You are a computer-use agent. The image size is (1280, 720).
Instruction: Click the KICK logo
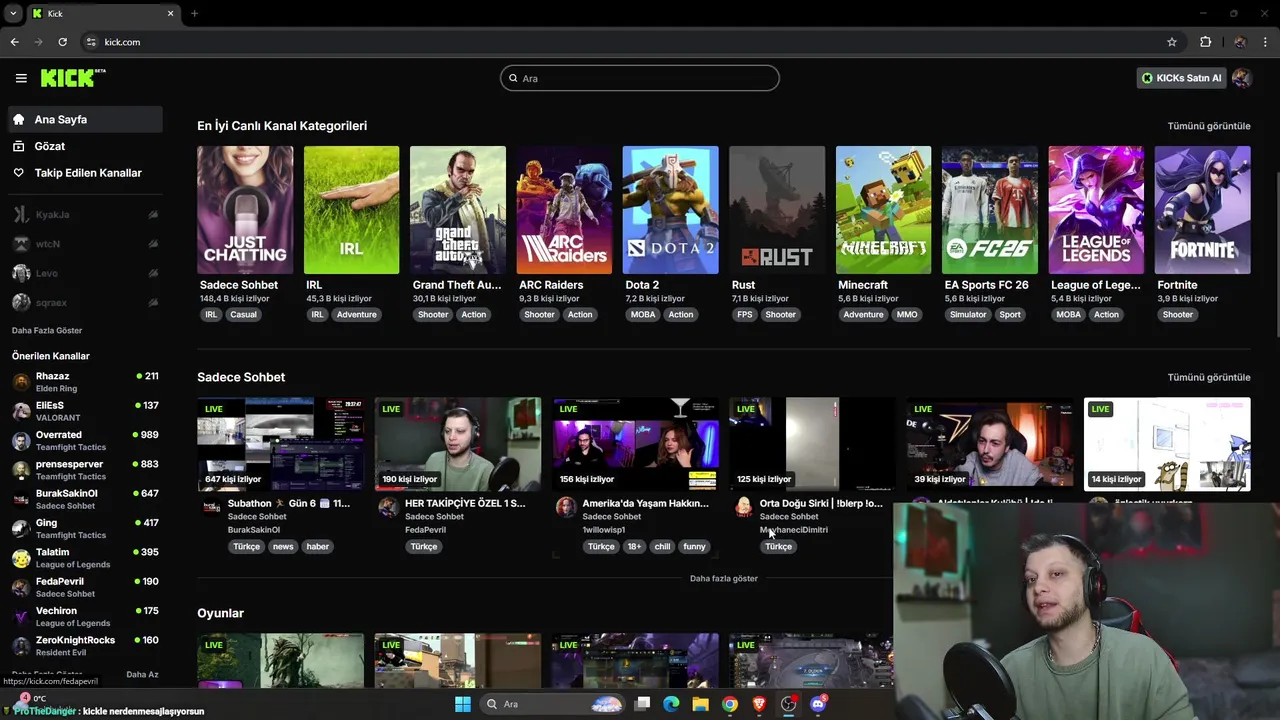click(x=72, y=78)
